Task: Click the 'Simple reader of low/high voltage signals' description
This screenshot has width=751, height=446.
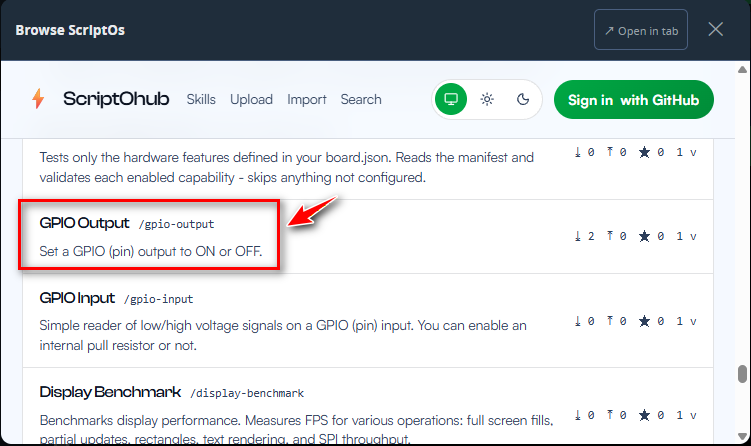Action: pos(283,335)
